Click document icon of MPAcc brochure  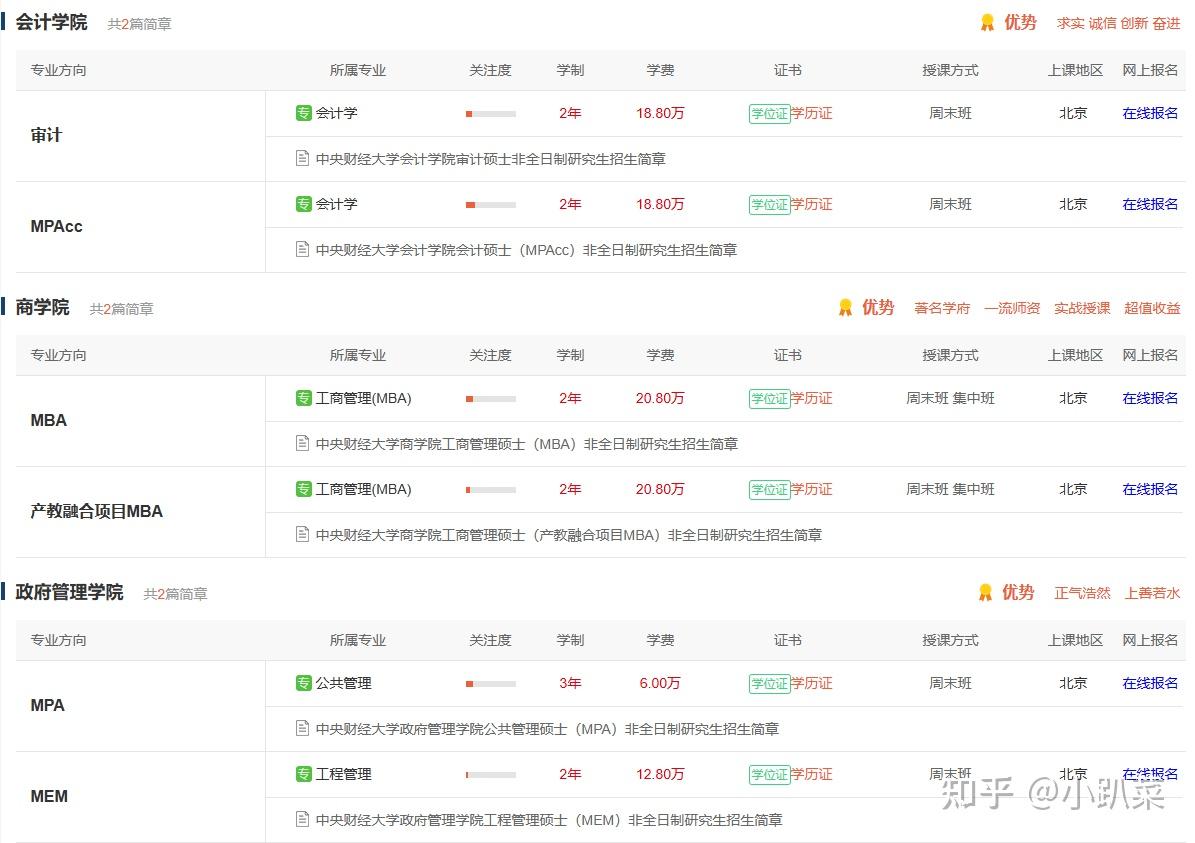tap(303, 249)
